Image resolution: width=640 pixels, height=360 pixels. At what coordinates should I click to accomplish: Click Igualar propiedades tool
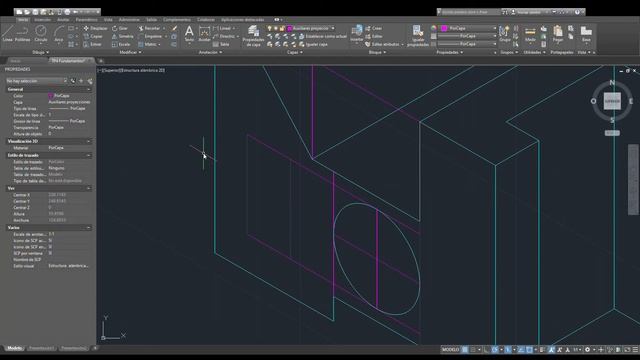click(x=418, y=36)
